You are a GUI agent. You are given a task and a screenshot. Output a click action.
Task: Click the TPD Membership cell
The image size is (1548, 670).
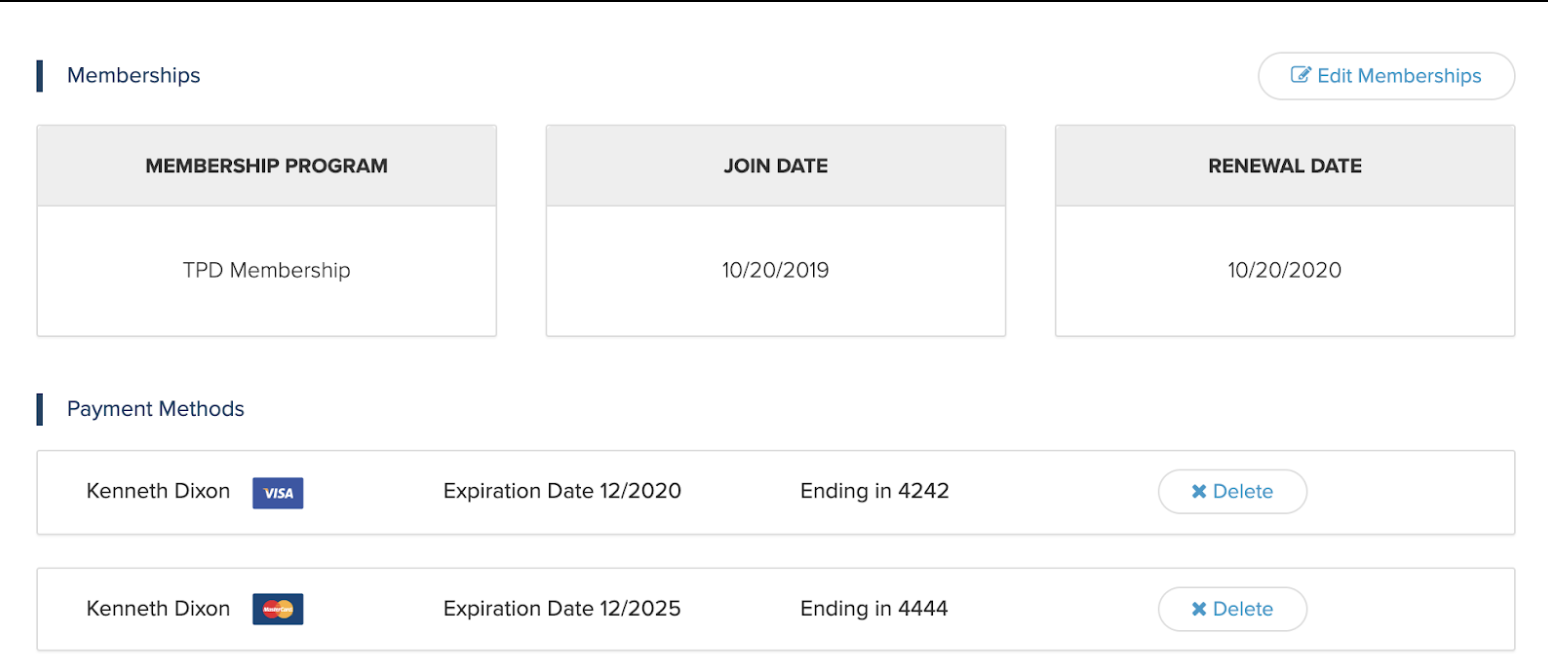click(x=267, y=270)
